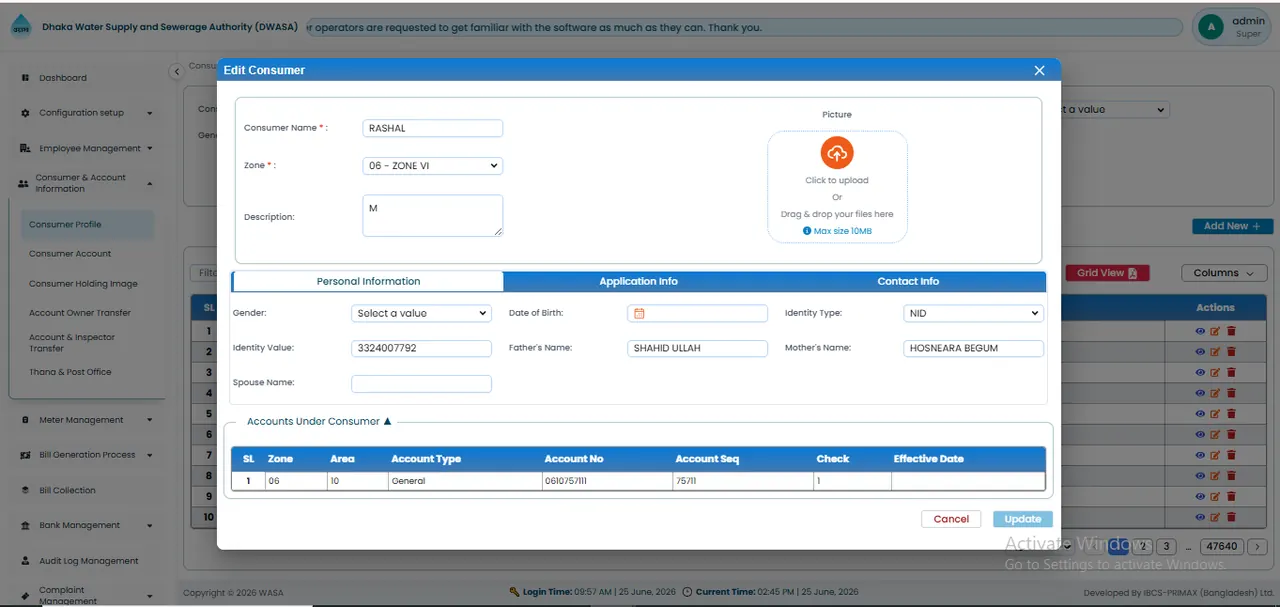
Task: Open Account & Inspector Transfer in the sidebar
Action: 72,343
